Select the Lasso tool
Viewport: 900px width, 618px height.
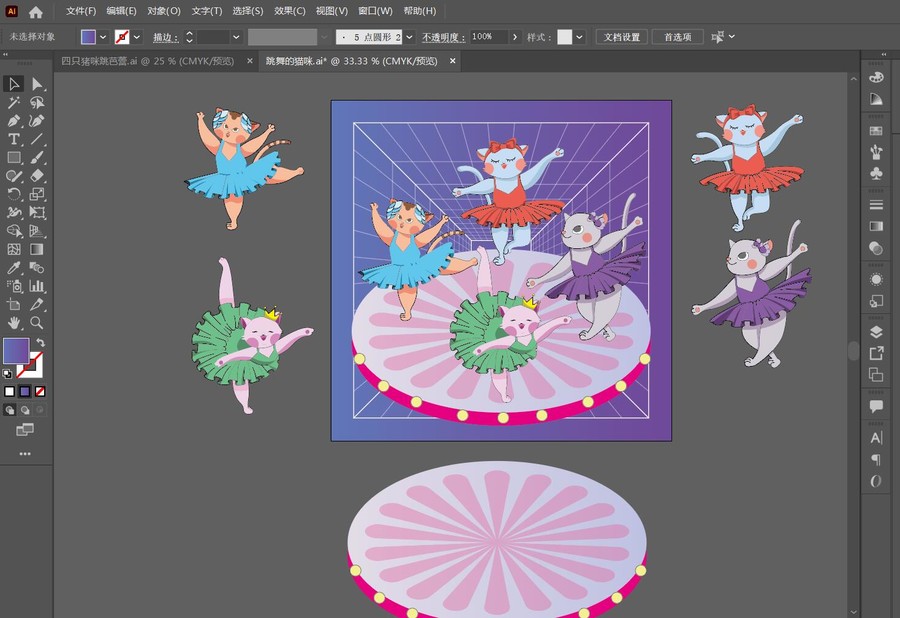[37, 103]
